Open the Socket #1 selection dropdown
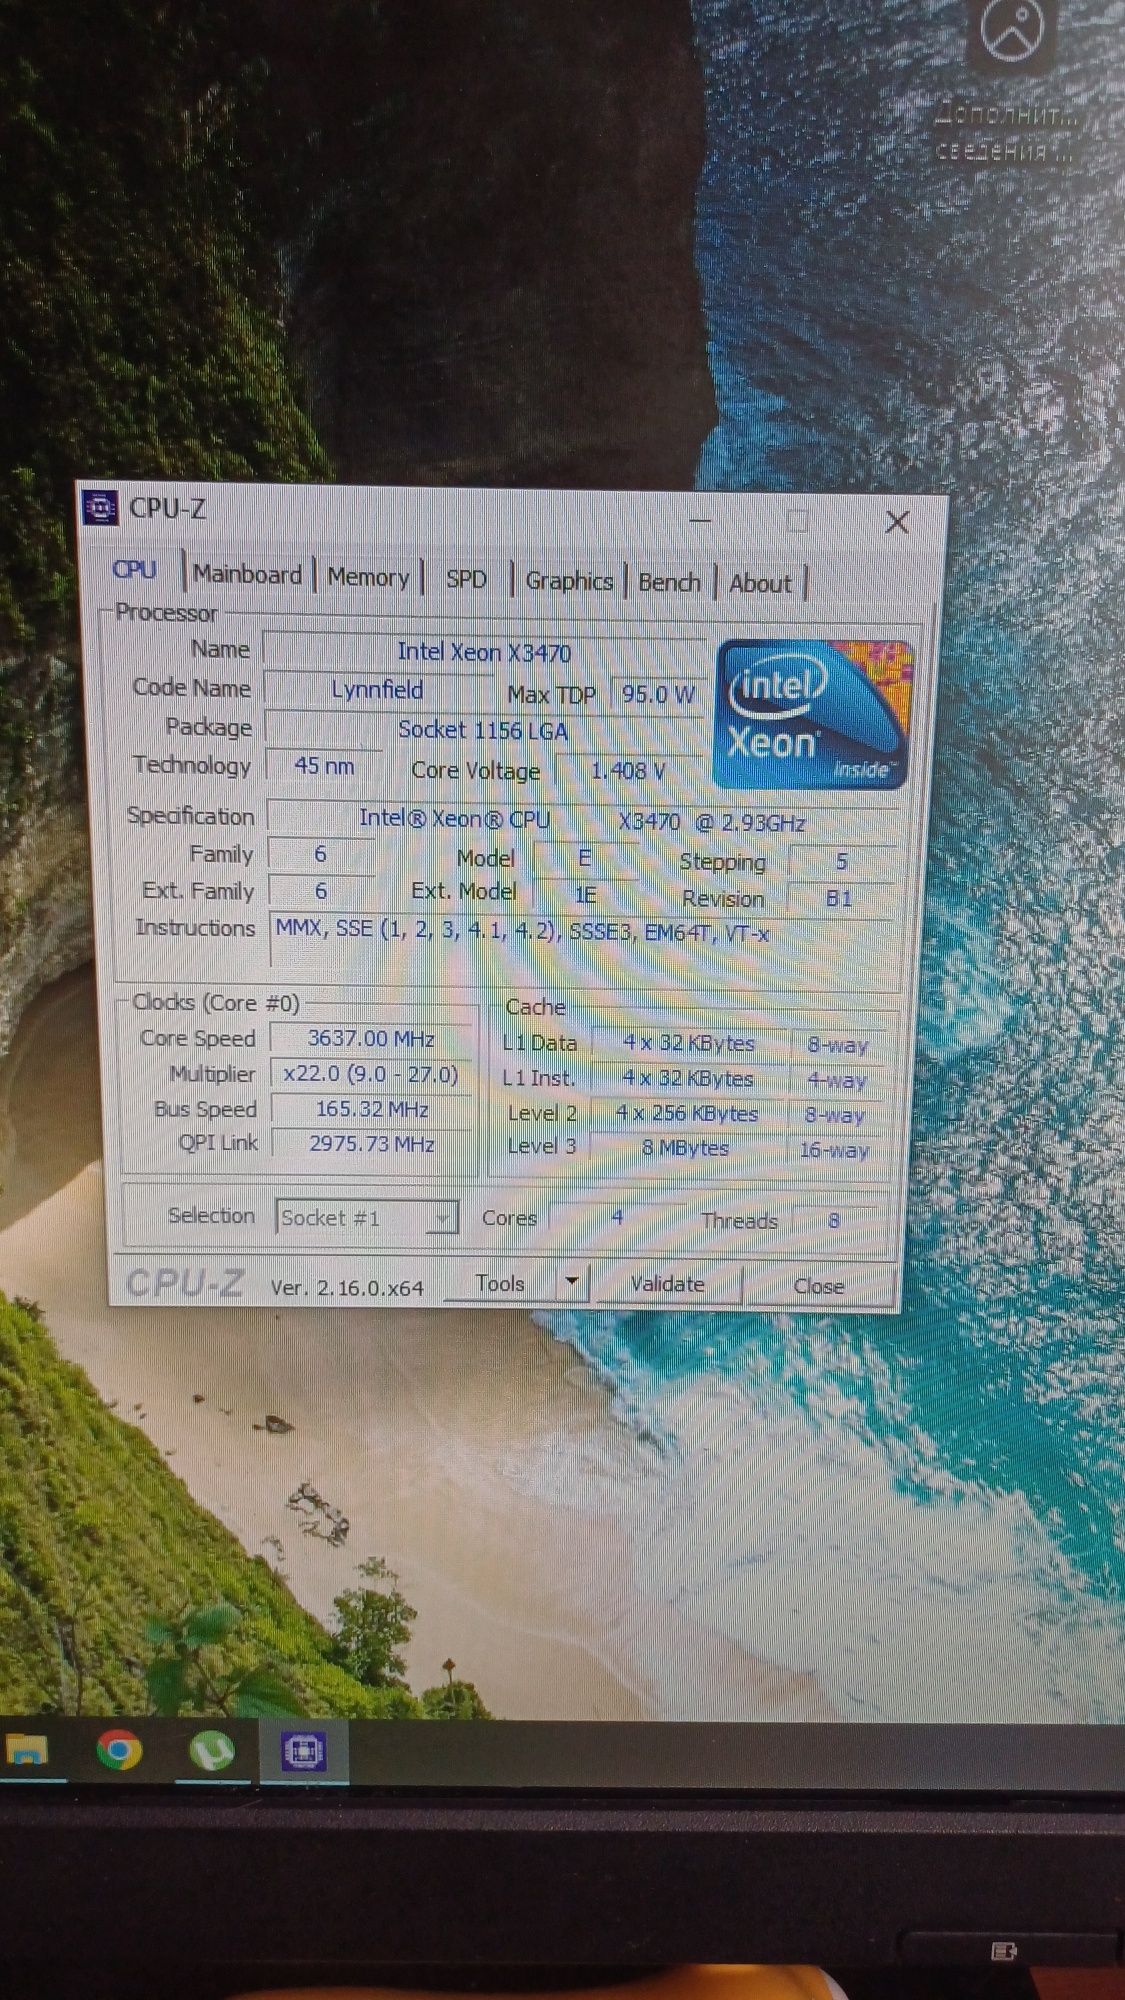Viewport: 1125px width, 2000px height. (x=366, y=1217)
